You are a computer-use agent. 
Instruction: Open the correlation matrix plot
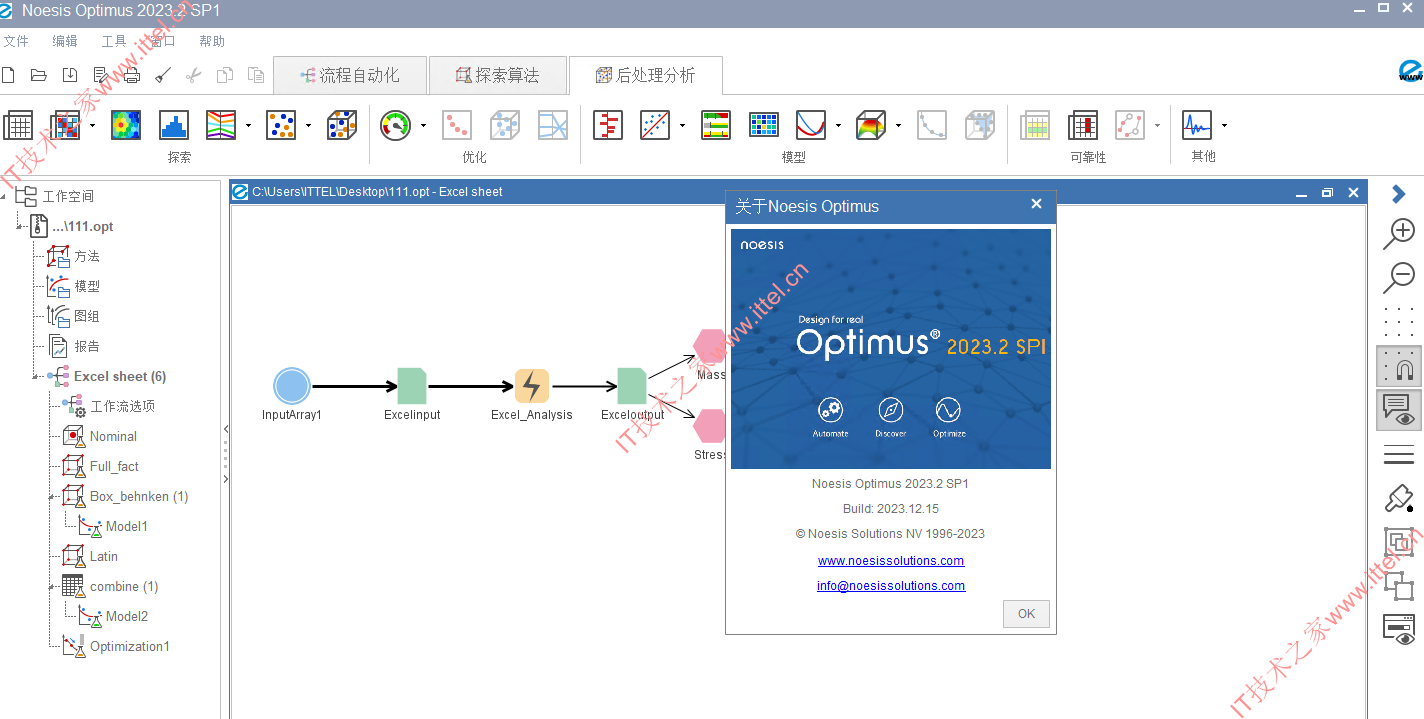coord(66,125)
